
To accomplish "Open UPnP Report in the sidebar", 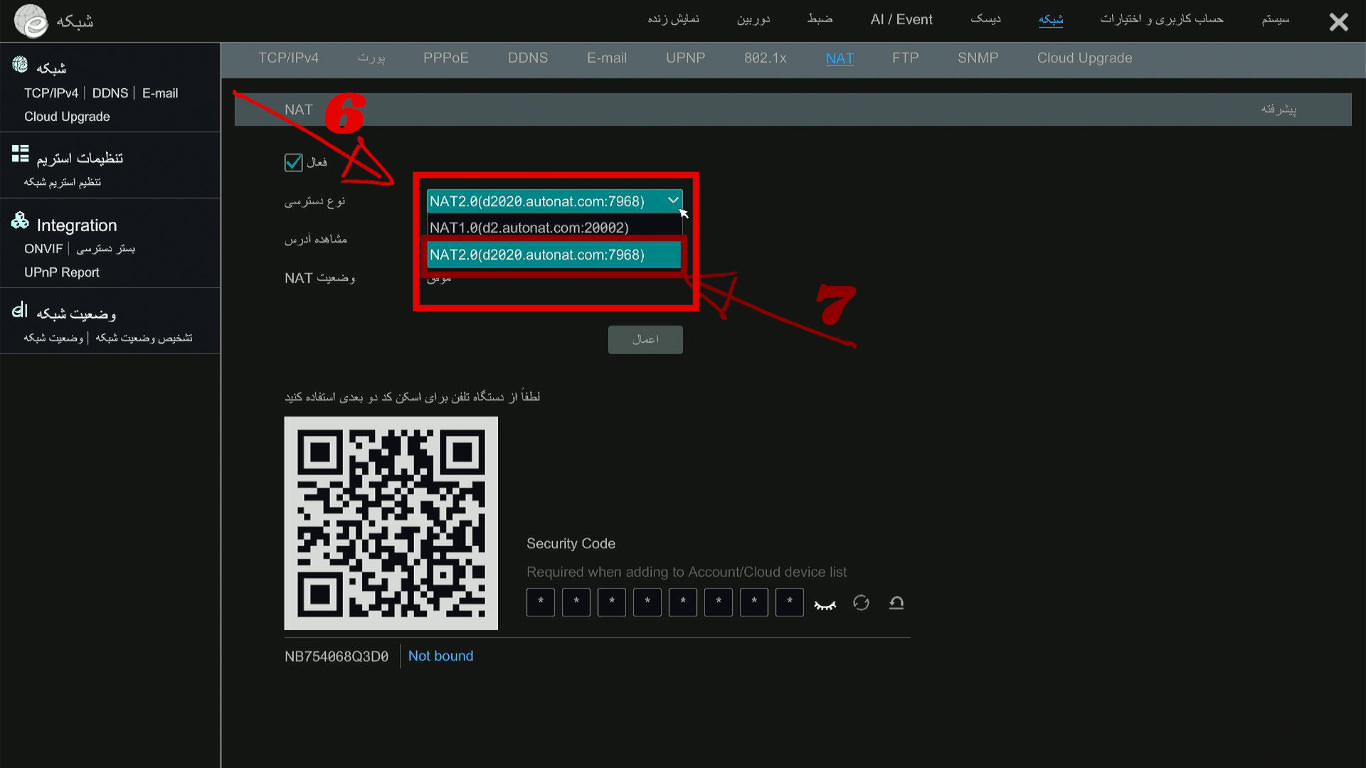I will point(62,272).
